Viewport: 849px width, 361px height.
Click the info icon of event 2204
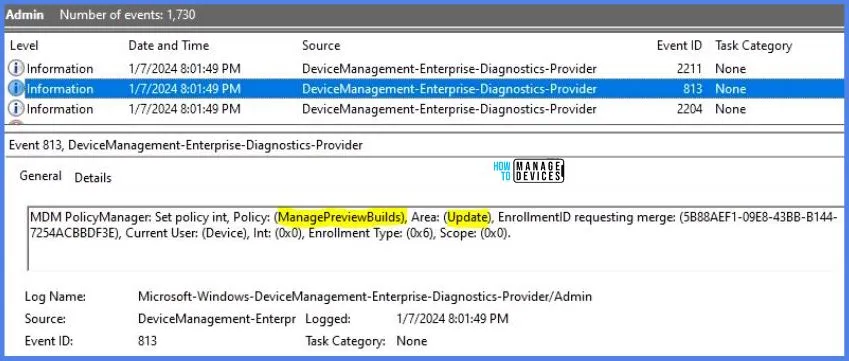click(x=16, y=109)
